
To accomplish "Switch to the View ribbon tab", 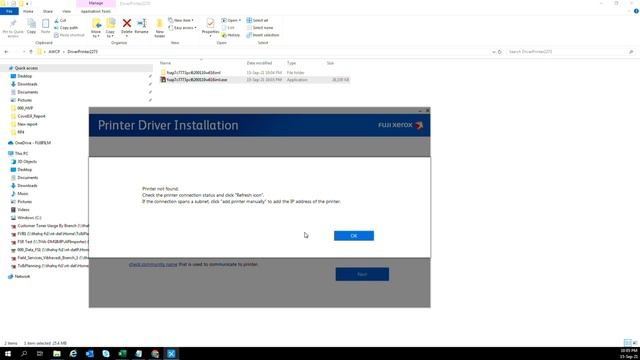I will point(66,11).
